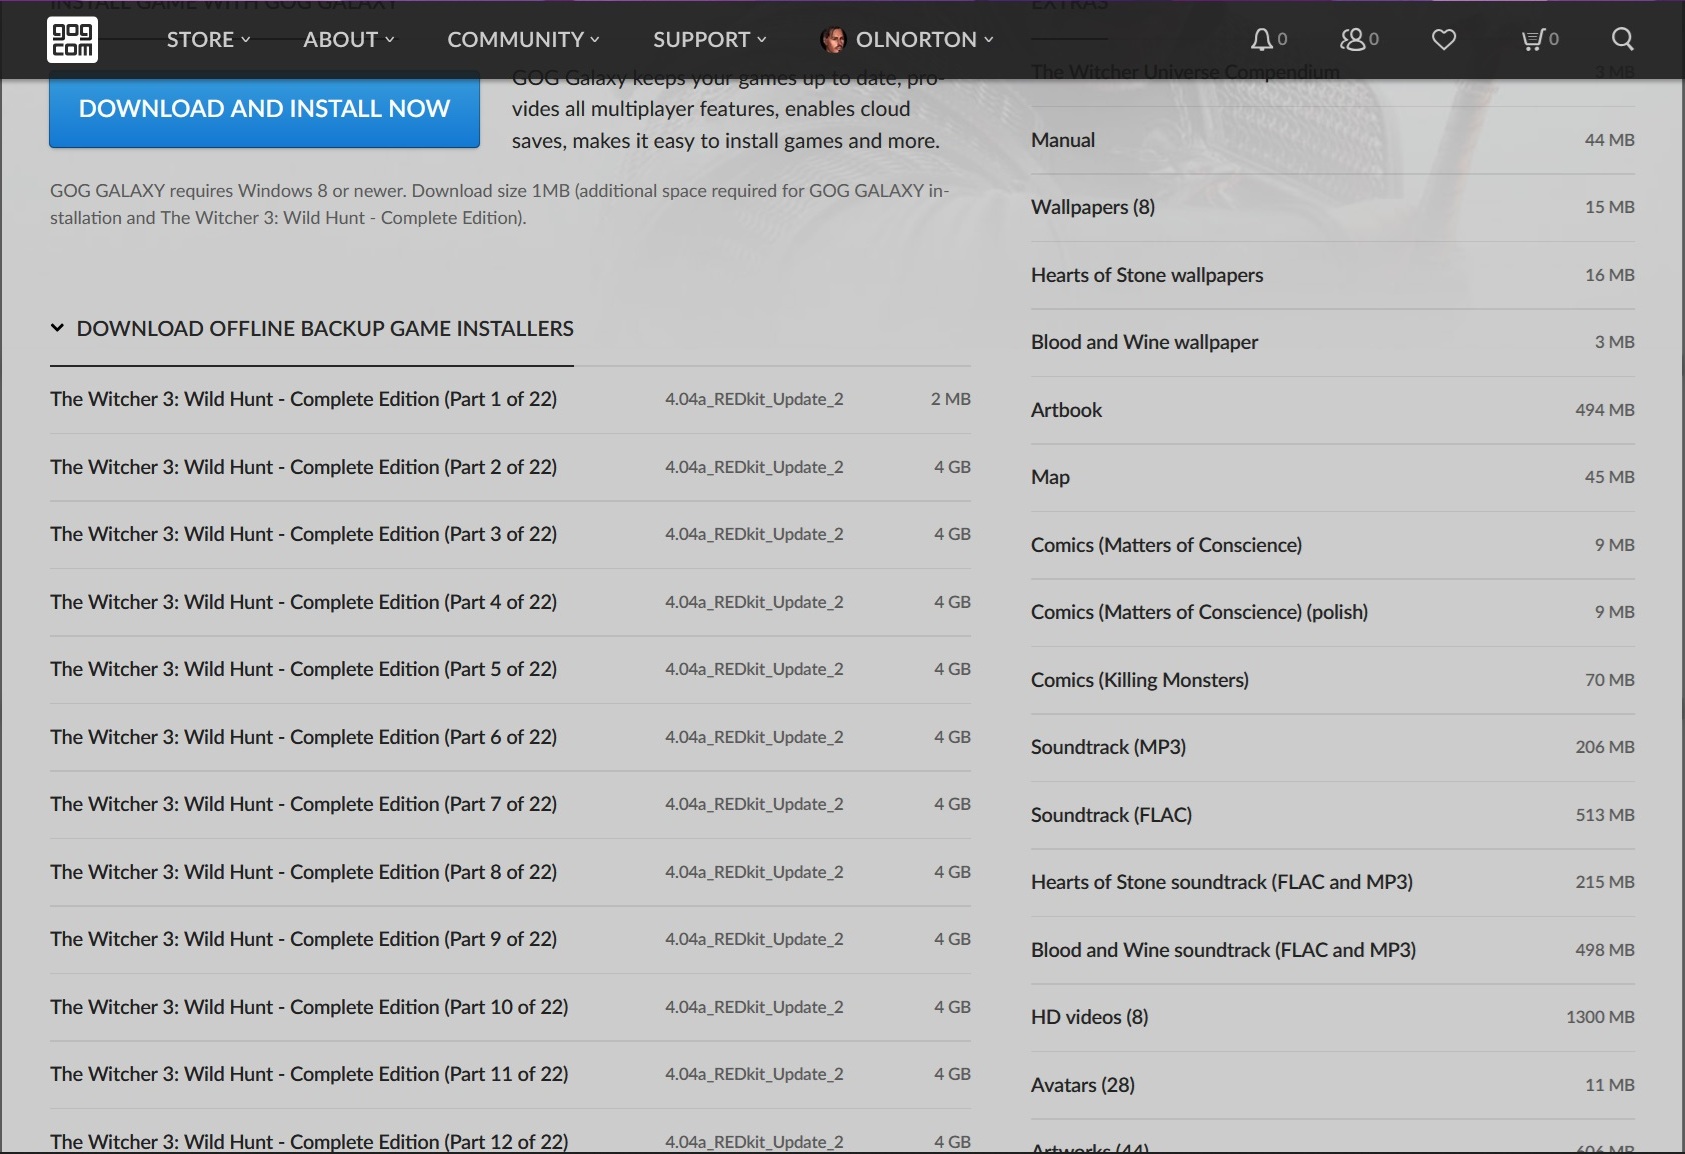Image resolution: width=1685 pixels, height=1154 pixels.
Task: Download HD videos (8) extra
Action: [1333, 1017]
